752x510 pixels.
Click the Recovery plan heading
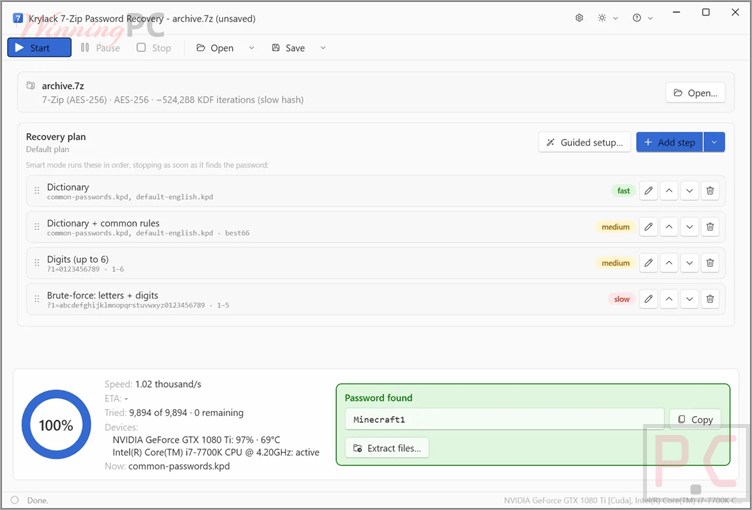click(56, 137)
